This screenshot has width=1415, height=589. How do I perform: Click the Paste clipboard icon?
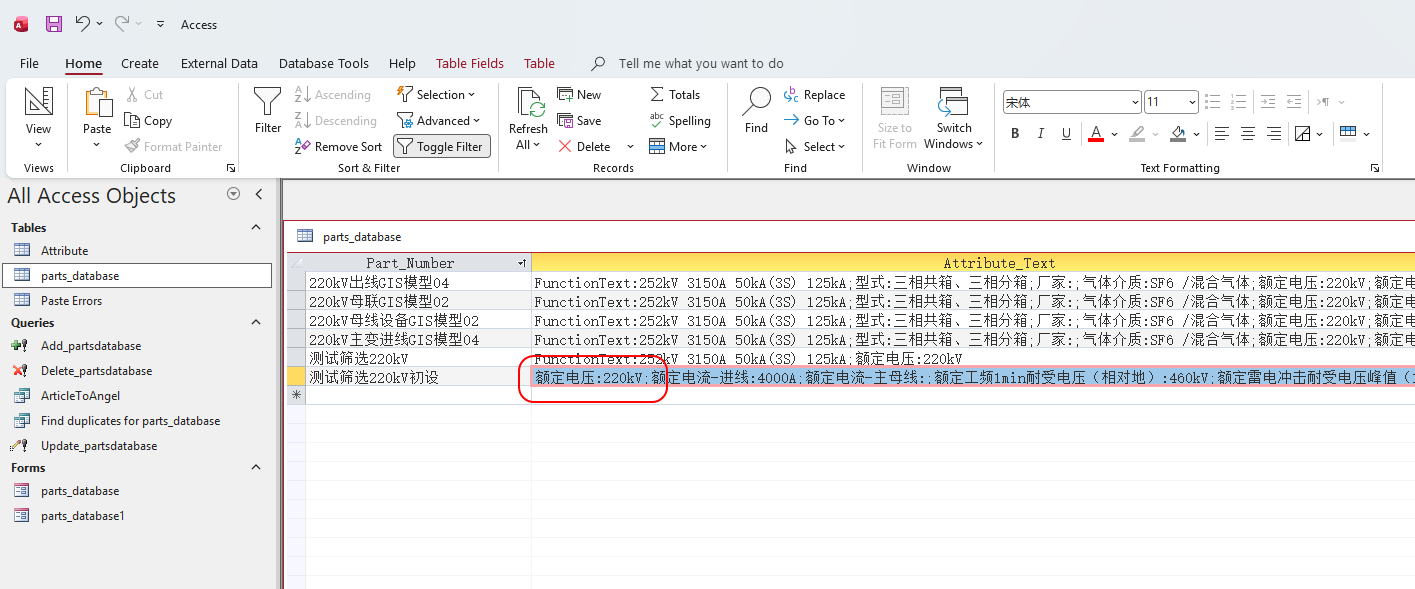[x=97, y=103]
